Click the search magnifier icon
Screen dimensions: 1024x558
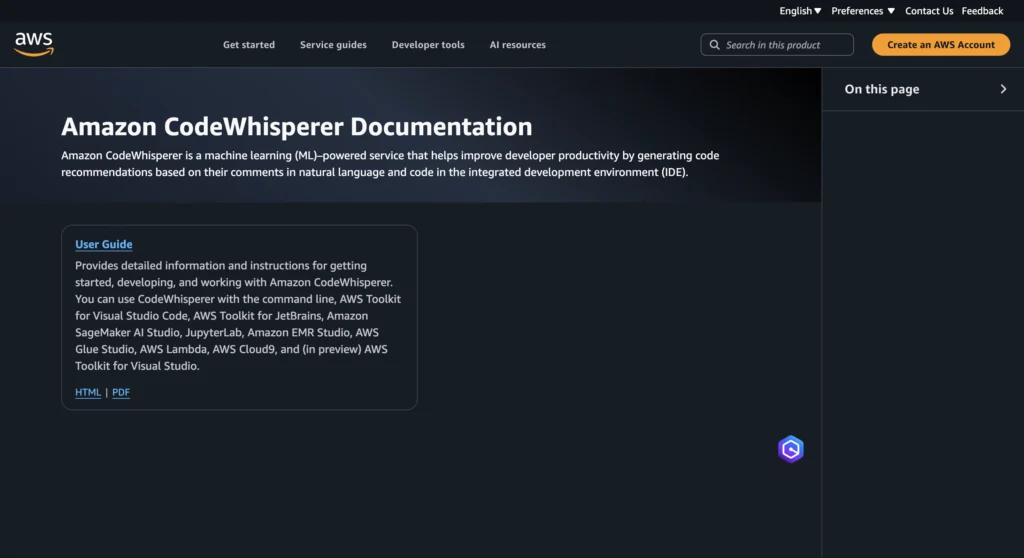click(714, 44)
